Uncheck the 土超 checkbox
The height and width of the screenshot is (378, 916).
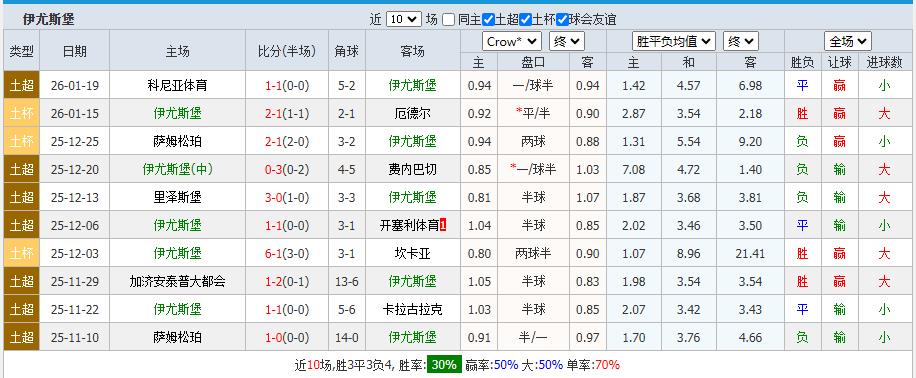click(488, 19)
